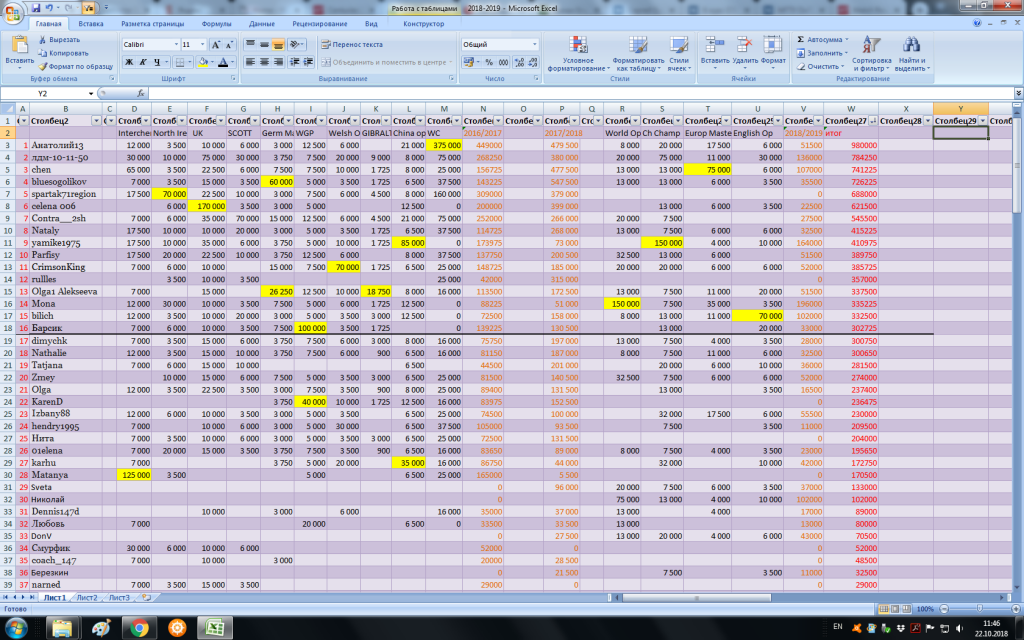Open the number format dropdown showing Общий
Viewport: 1024px width, 640px height.
[533, 44]
